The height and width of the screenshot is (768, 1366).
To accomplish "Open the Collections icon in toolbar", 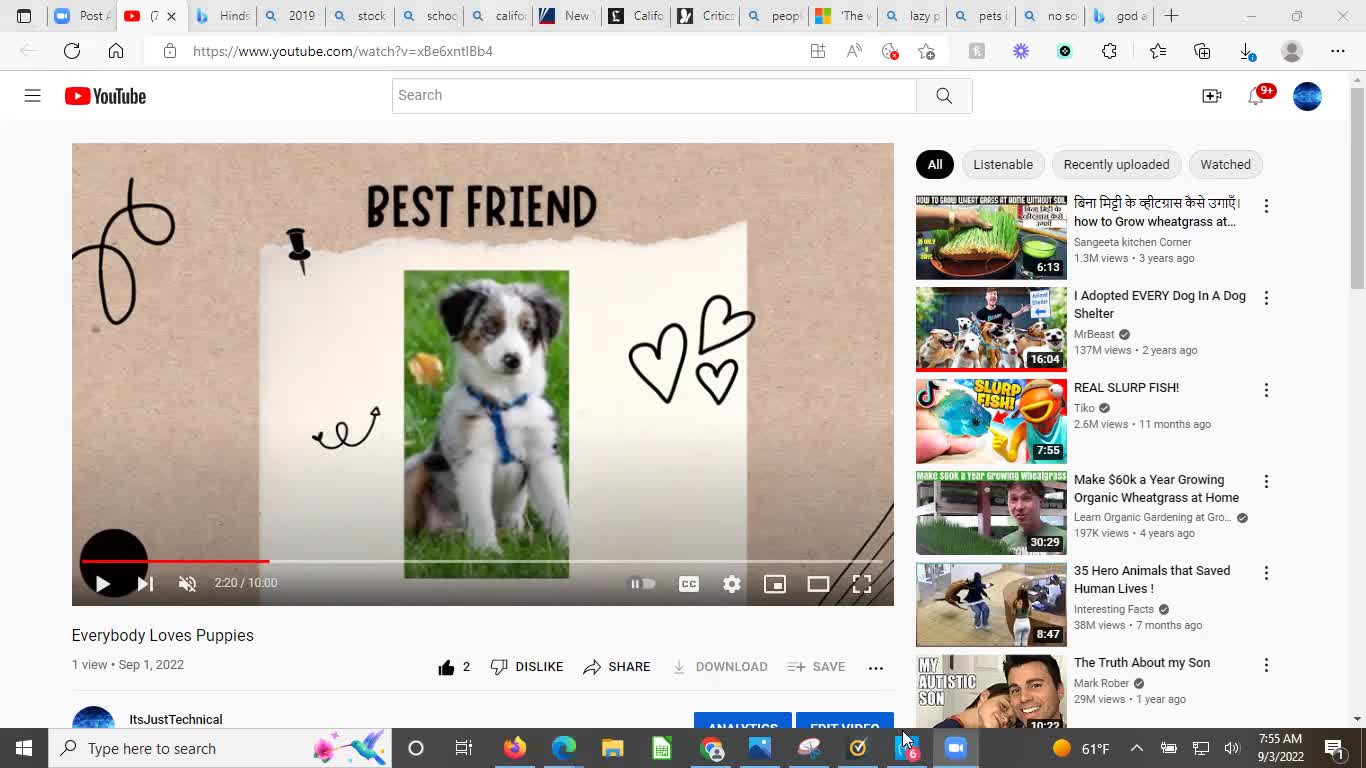I will pos(1202,51).
